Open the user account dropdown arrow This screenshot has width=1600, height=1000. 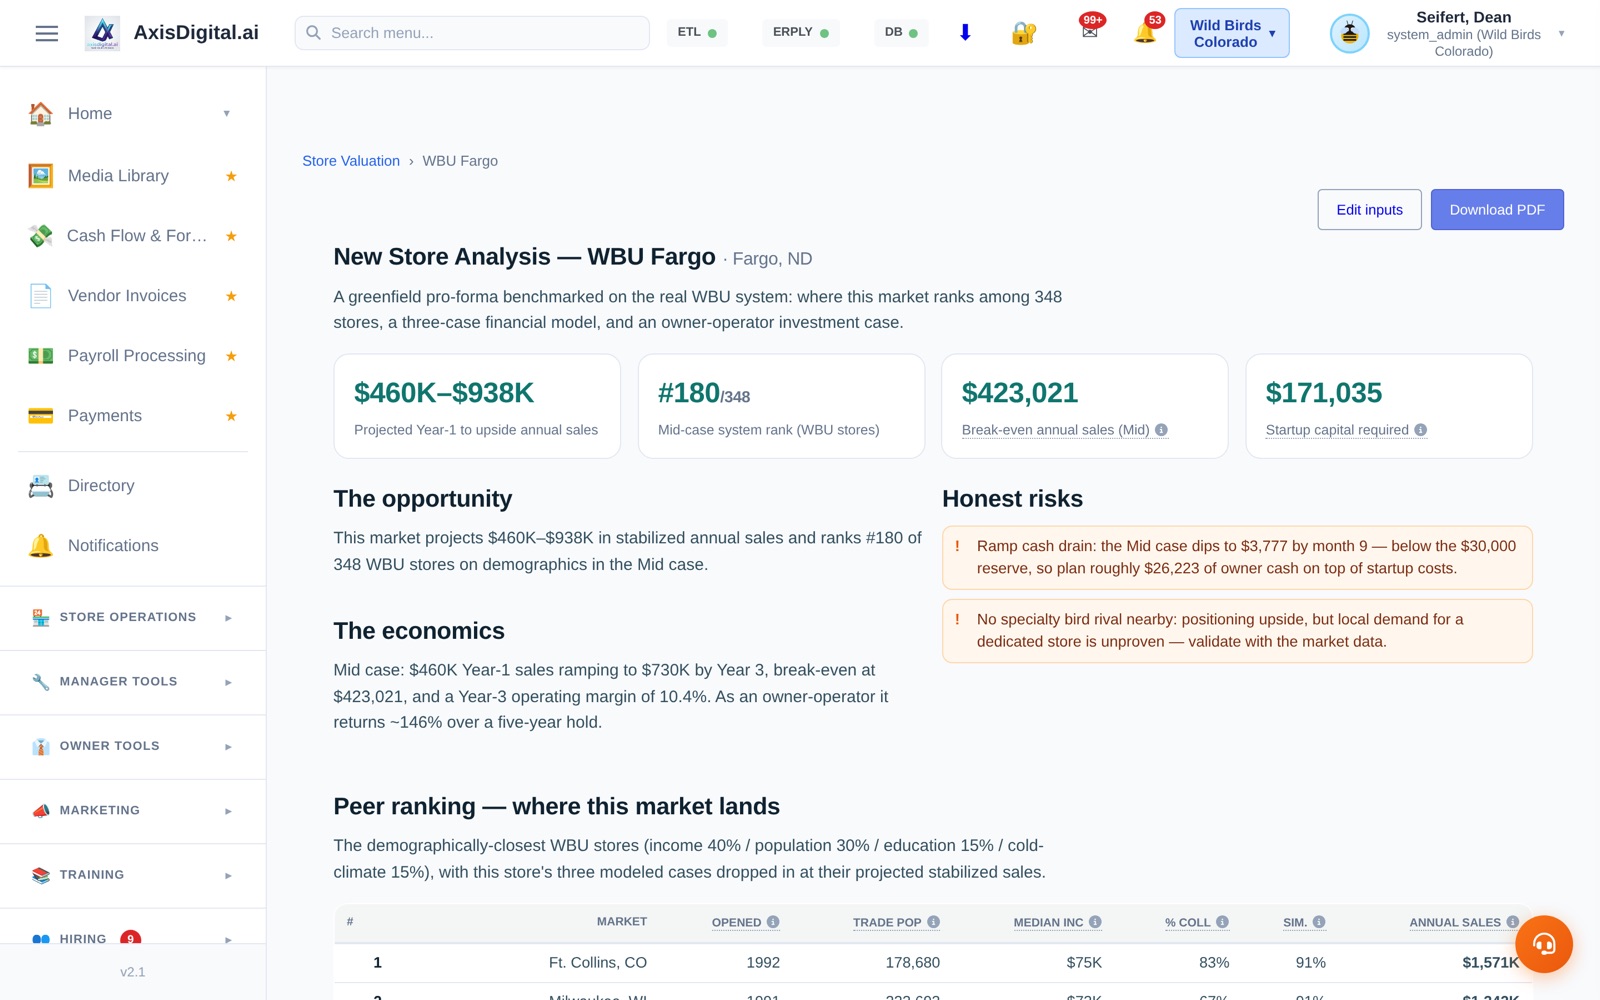[1561, 33]
